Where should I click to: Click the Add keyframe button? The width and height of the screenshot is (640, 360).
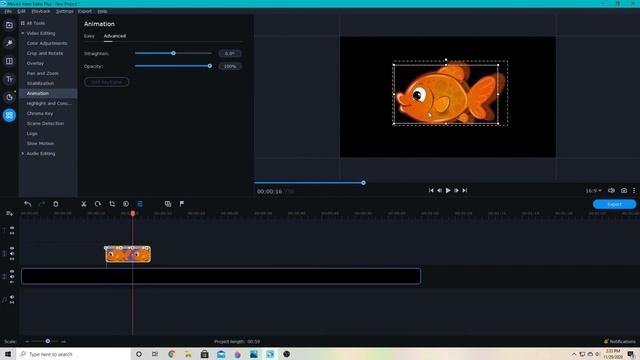[x=107, y=82]
